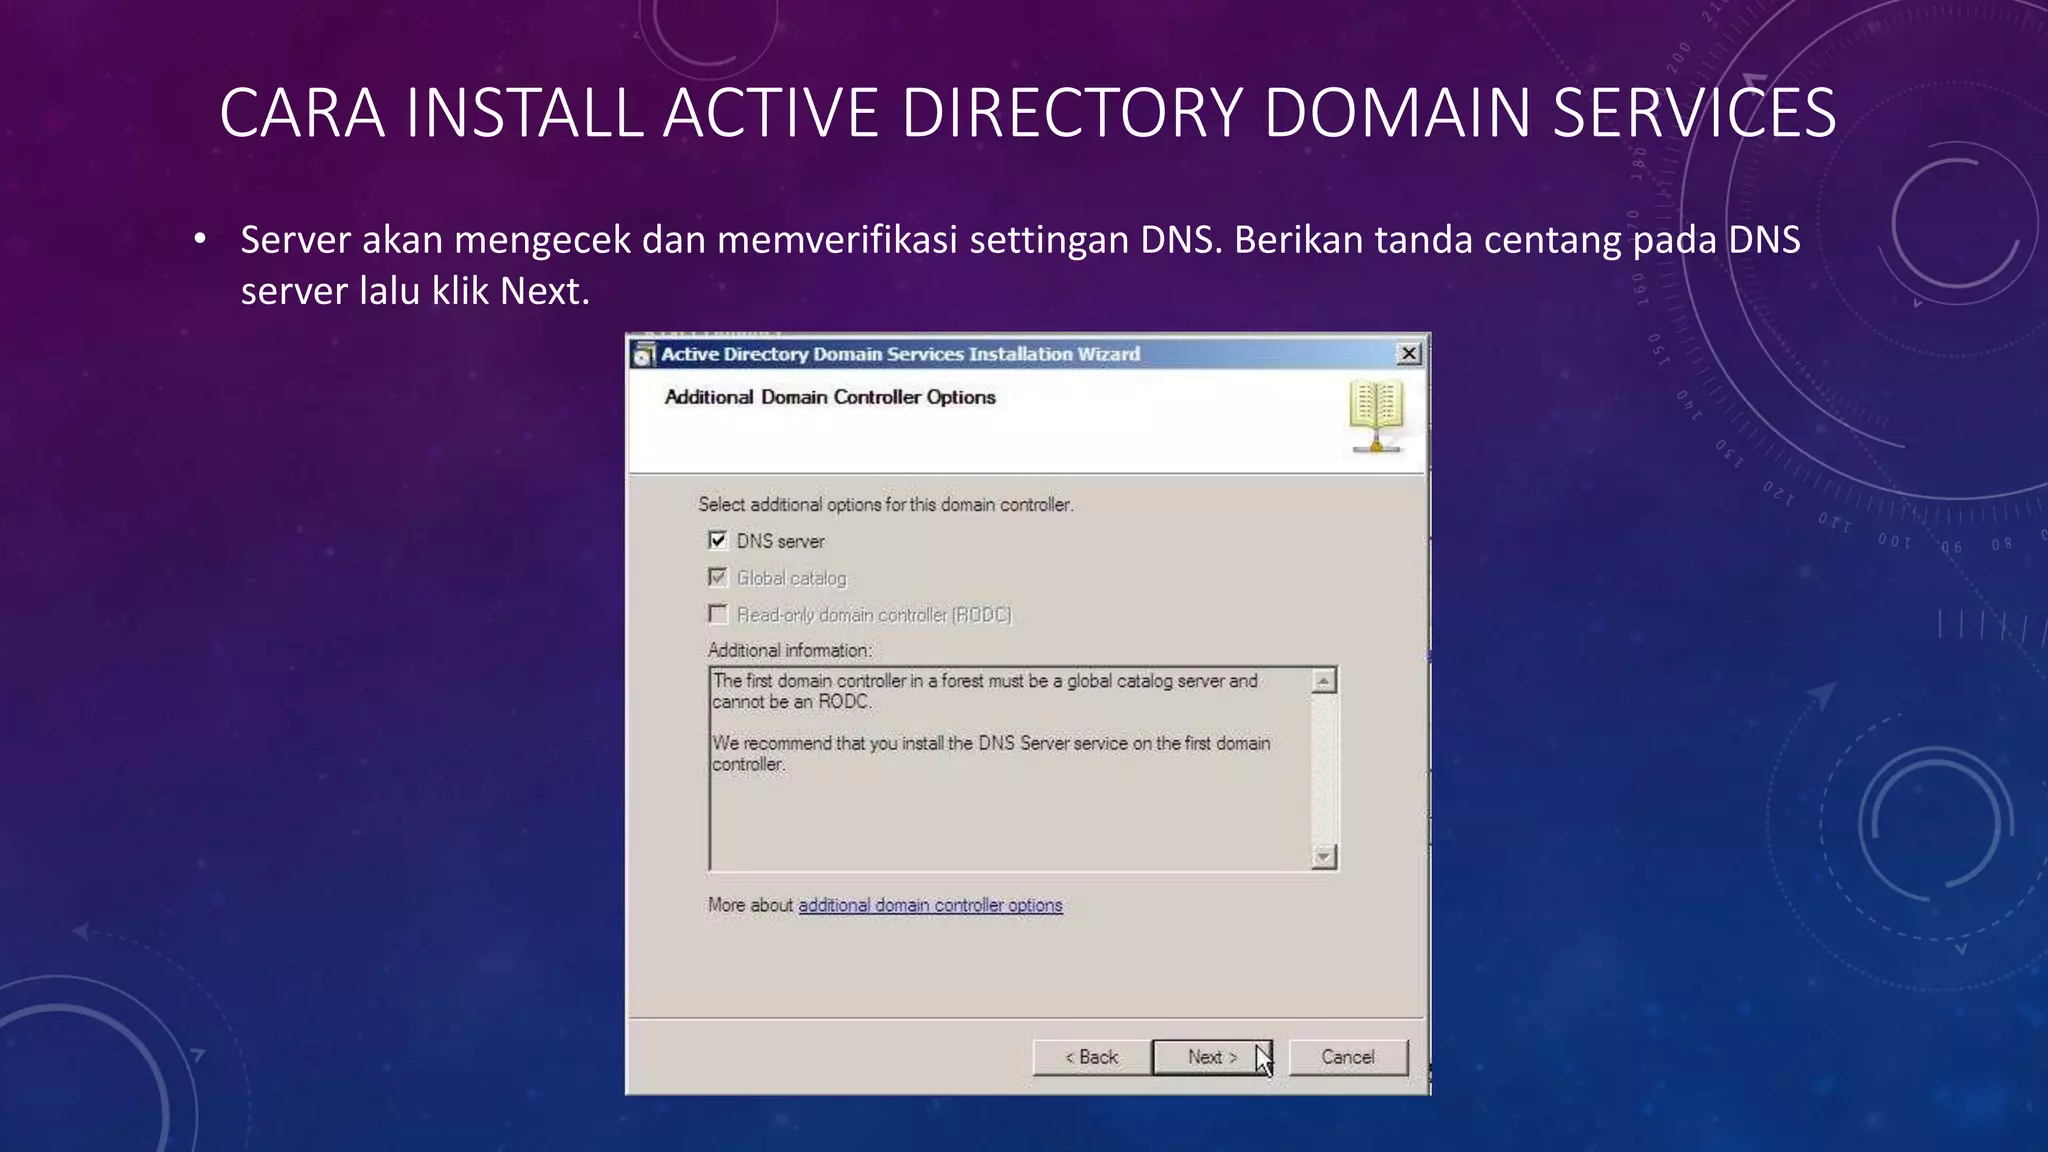The width and height of the screenshot is (2048, 1152).
Task: Click the Next > button
Action: pyautogui.click(x=1212, y=1057)
